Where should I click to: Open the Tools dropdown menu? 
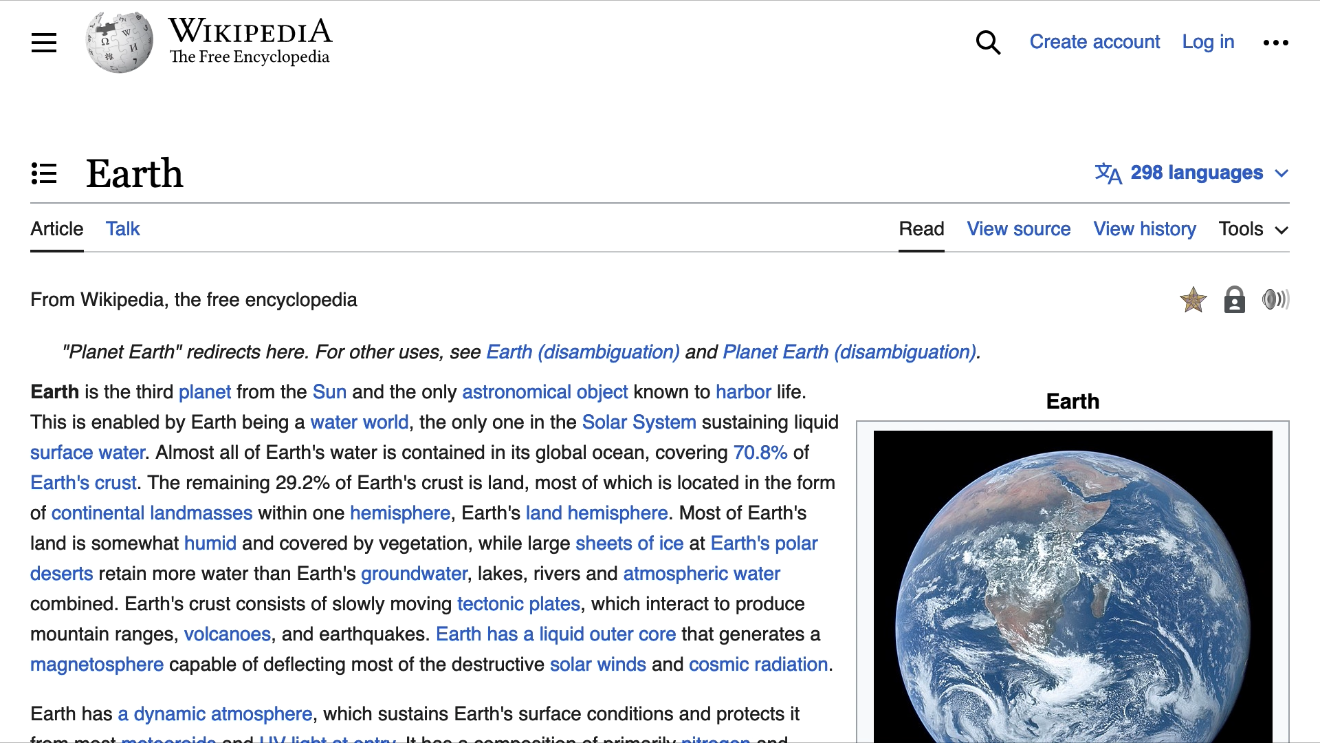[1254, 229]
